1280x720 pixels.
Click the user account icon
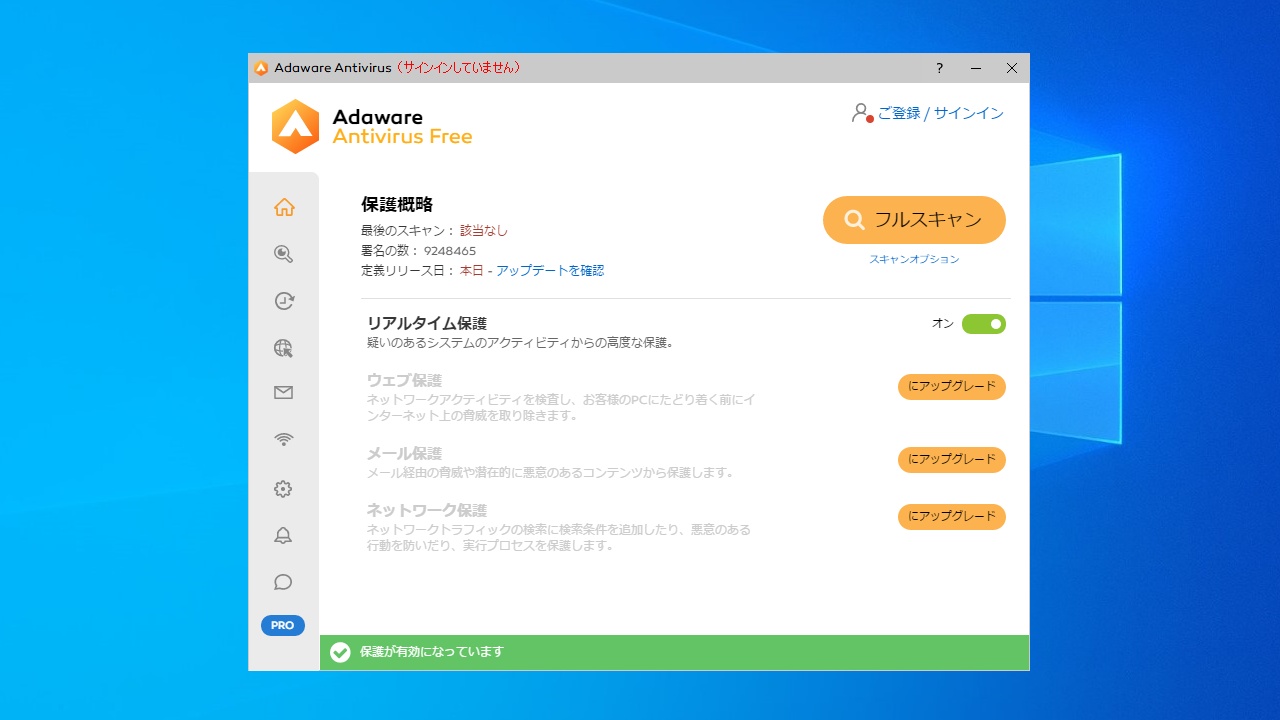(x=862, y=113)
